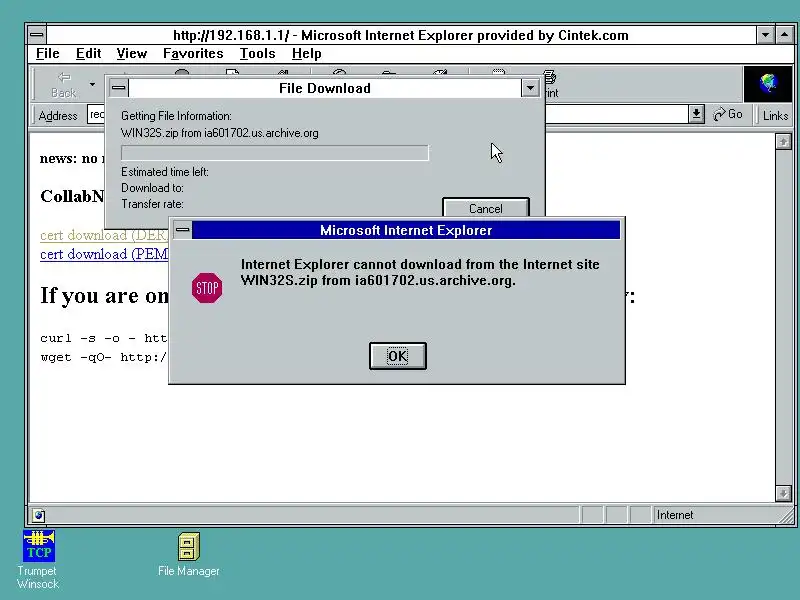
Task: Click the red STOP sign icon
Action: pos(207,288)
